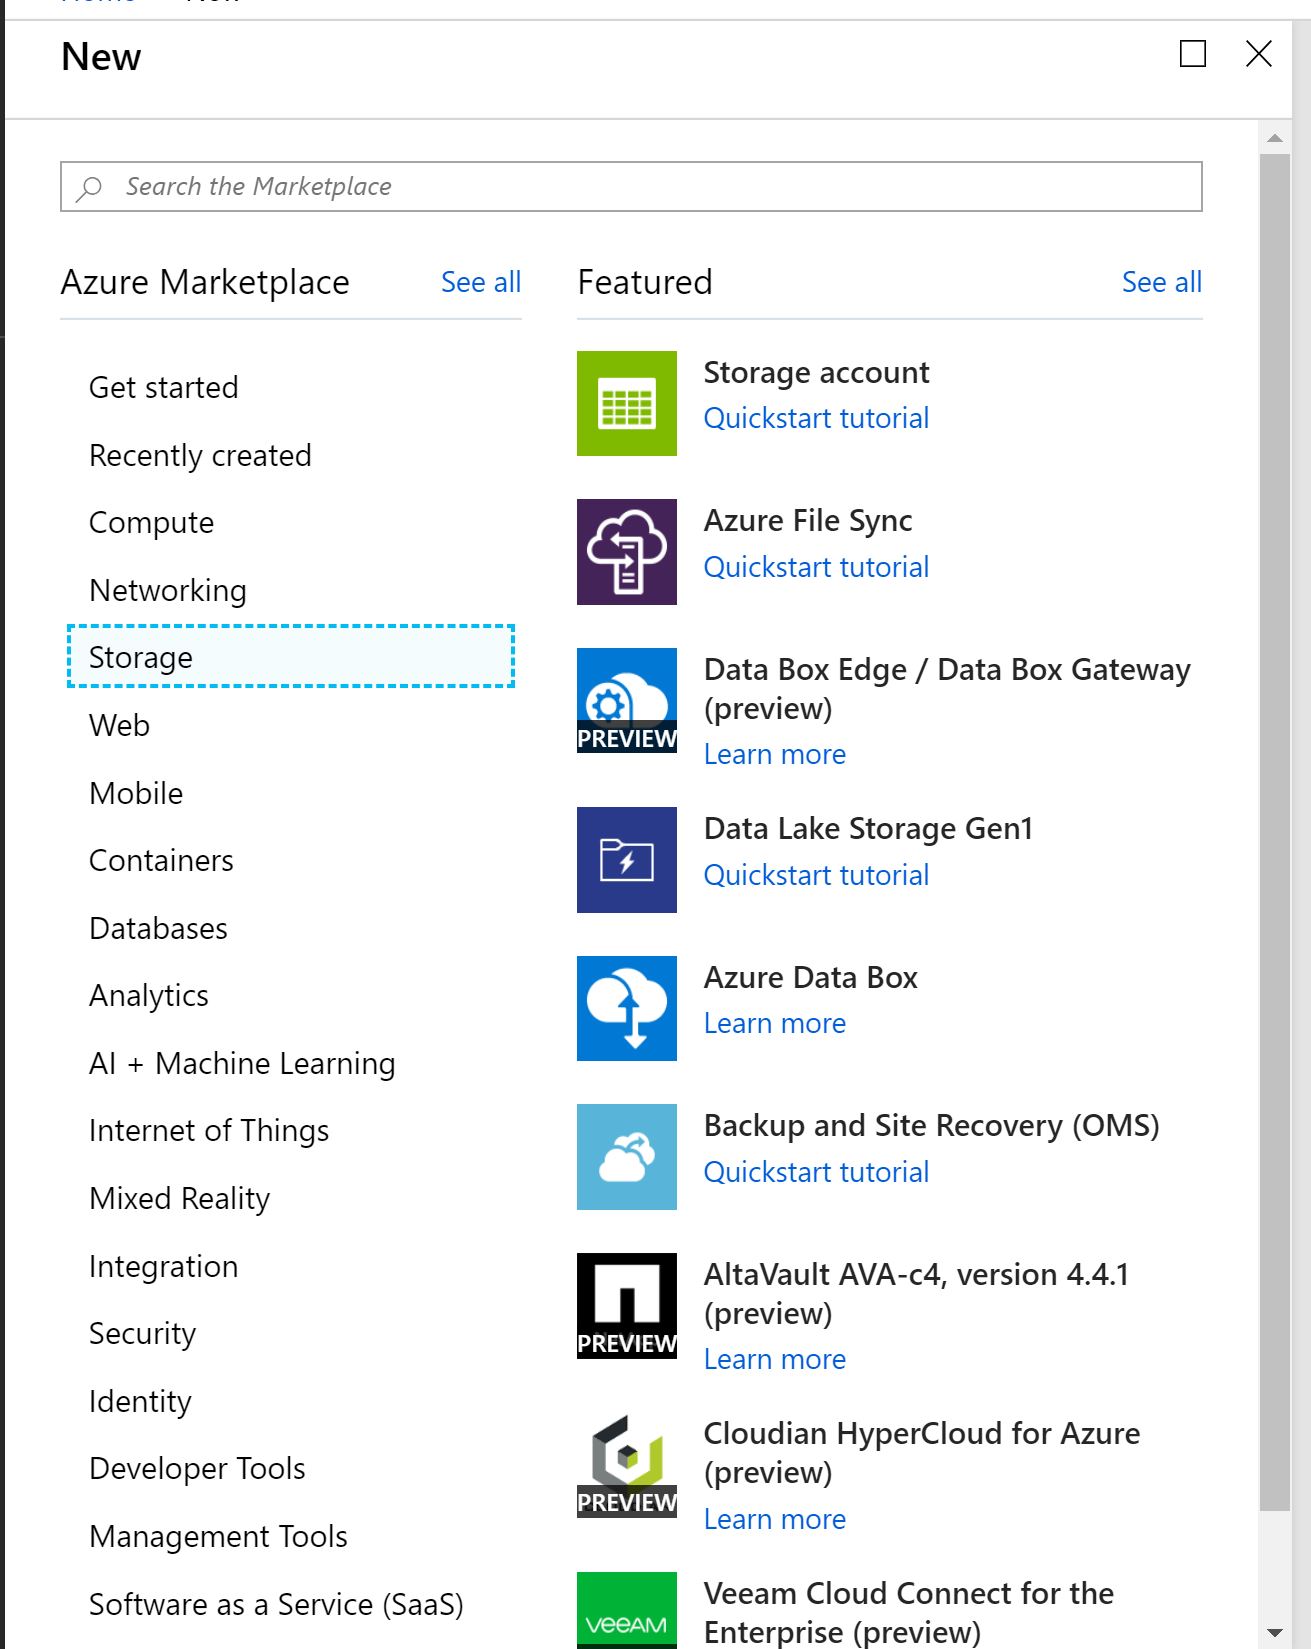The width and height of the screenshot is (1311, 1649).
Task: Click the Storage account green icon
Action: point(627,403)
